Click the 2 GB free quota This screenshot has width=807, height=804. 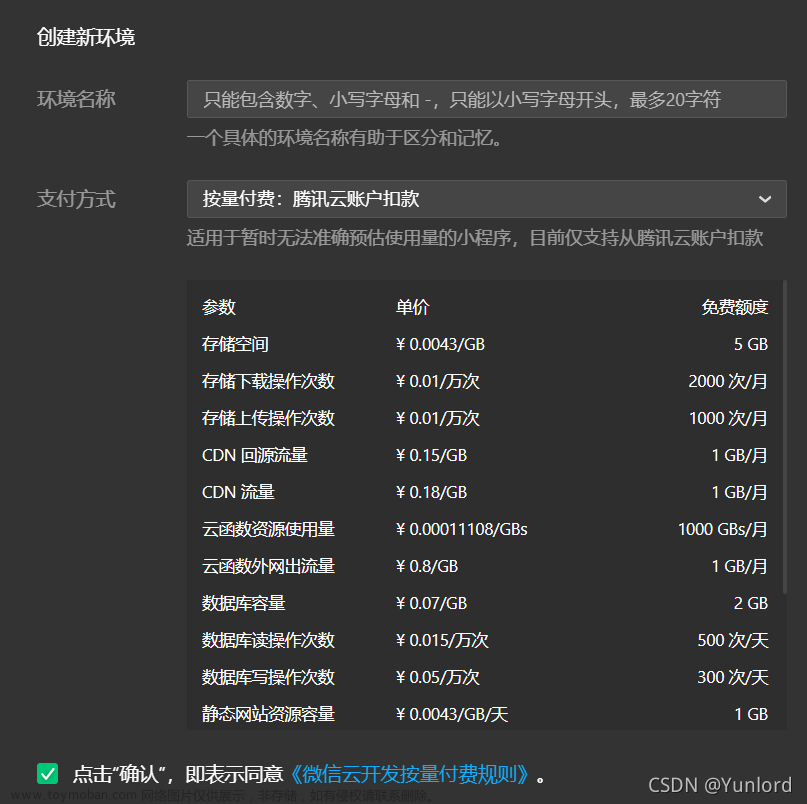point(751,604)
